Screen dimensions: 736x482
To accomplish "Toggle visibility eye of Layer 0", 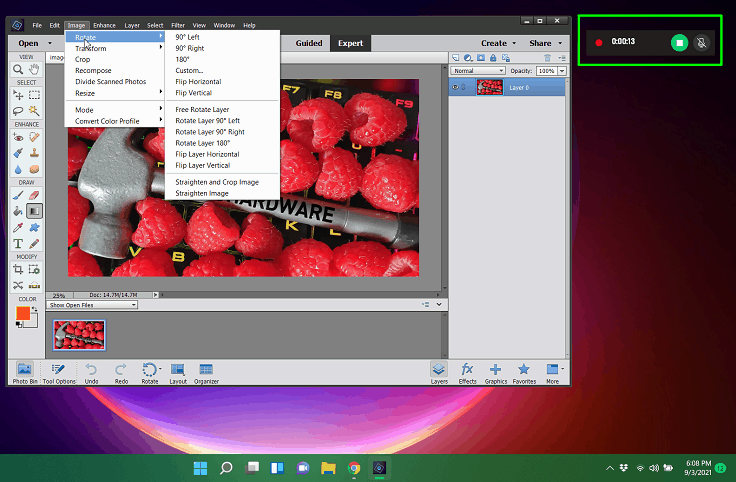I will [x=455, y=87].
